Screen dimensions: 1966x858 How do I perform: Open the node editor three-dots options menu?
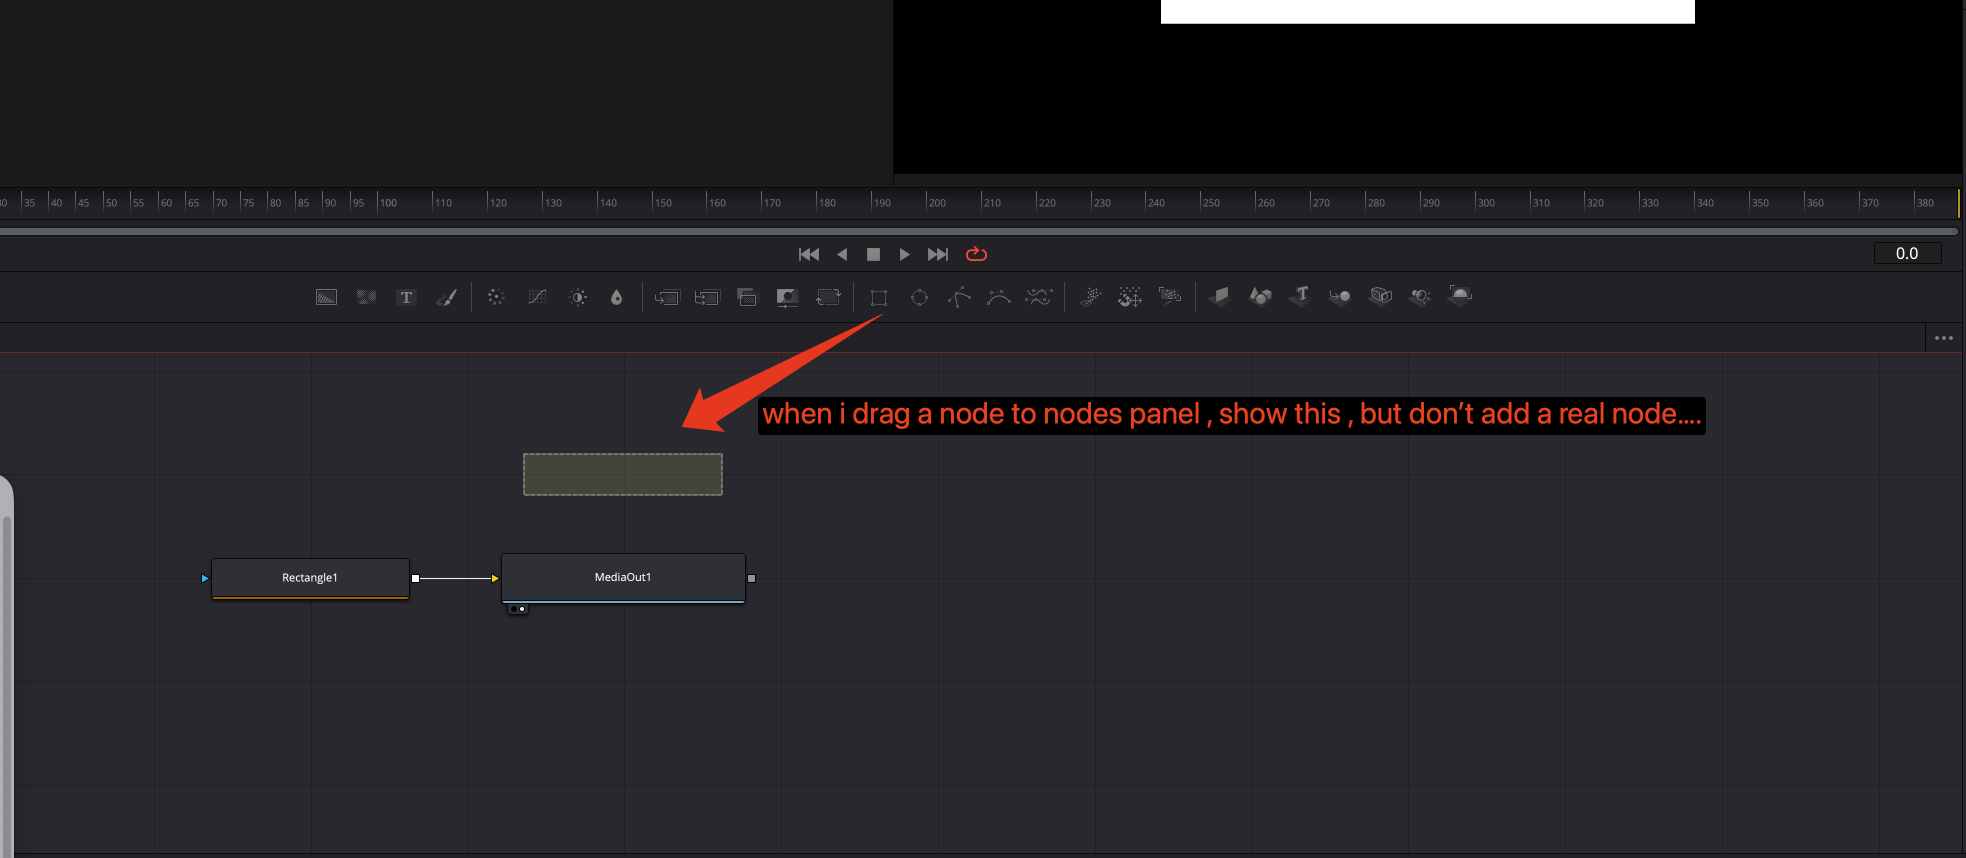click(x=1944, y=338)
